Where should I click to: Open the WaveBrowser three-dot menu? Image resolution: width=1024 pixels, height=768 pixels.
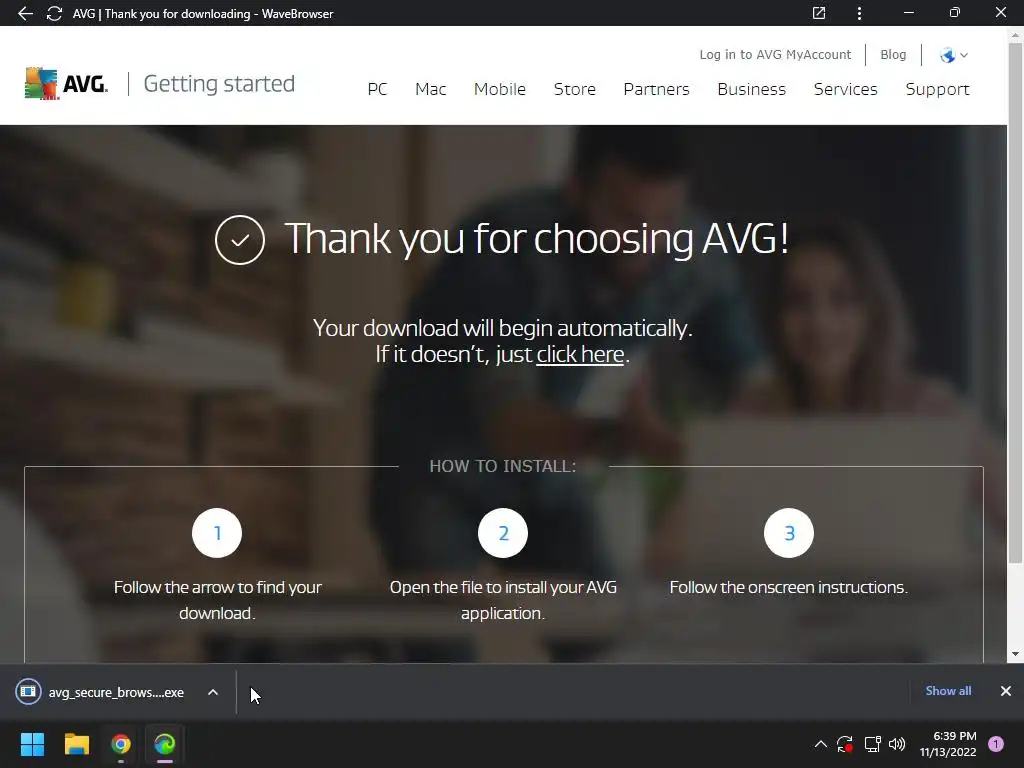[x=859, y=13]
